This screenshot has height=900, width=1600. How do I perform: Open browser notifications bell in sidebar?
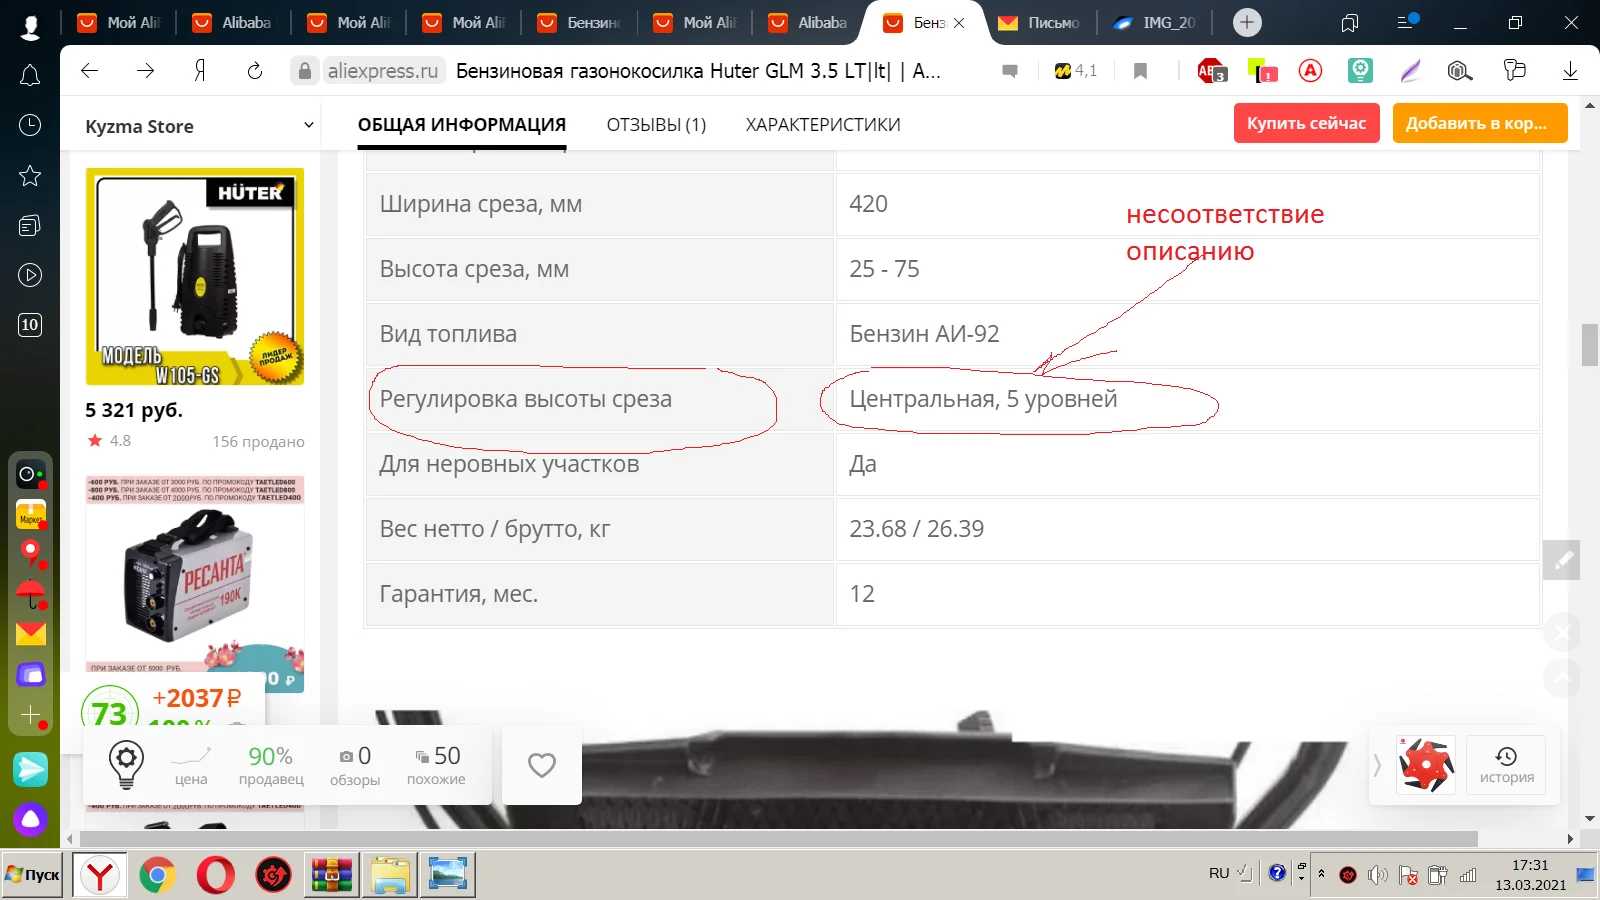[x=30, y=75]
